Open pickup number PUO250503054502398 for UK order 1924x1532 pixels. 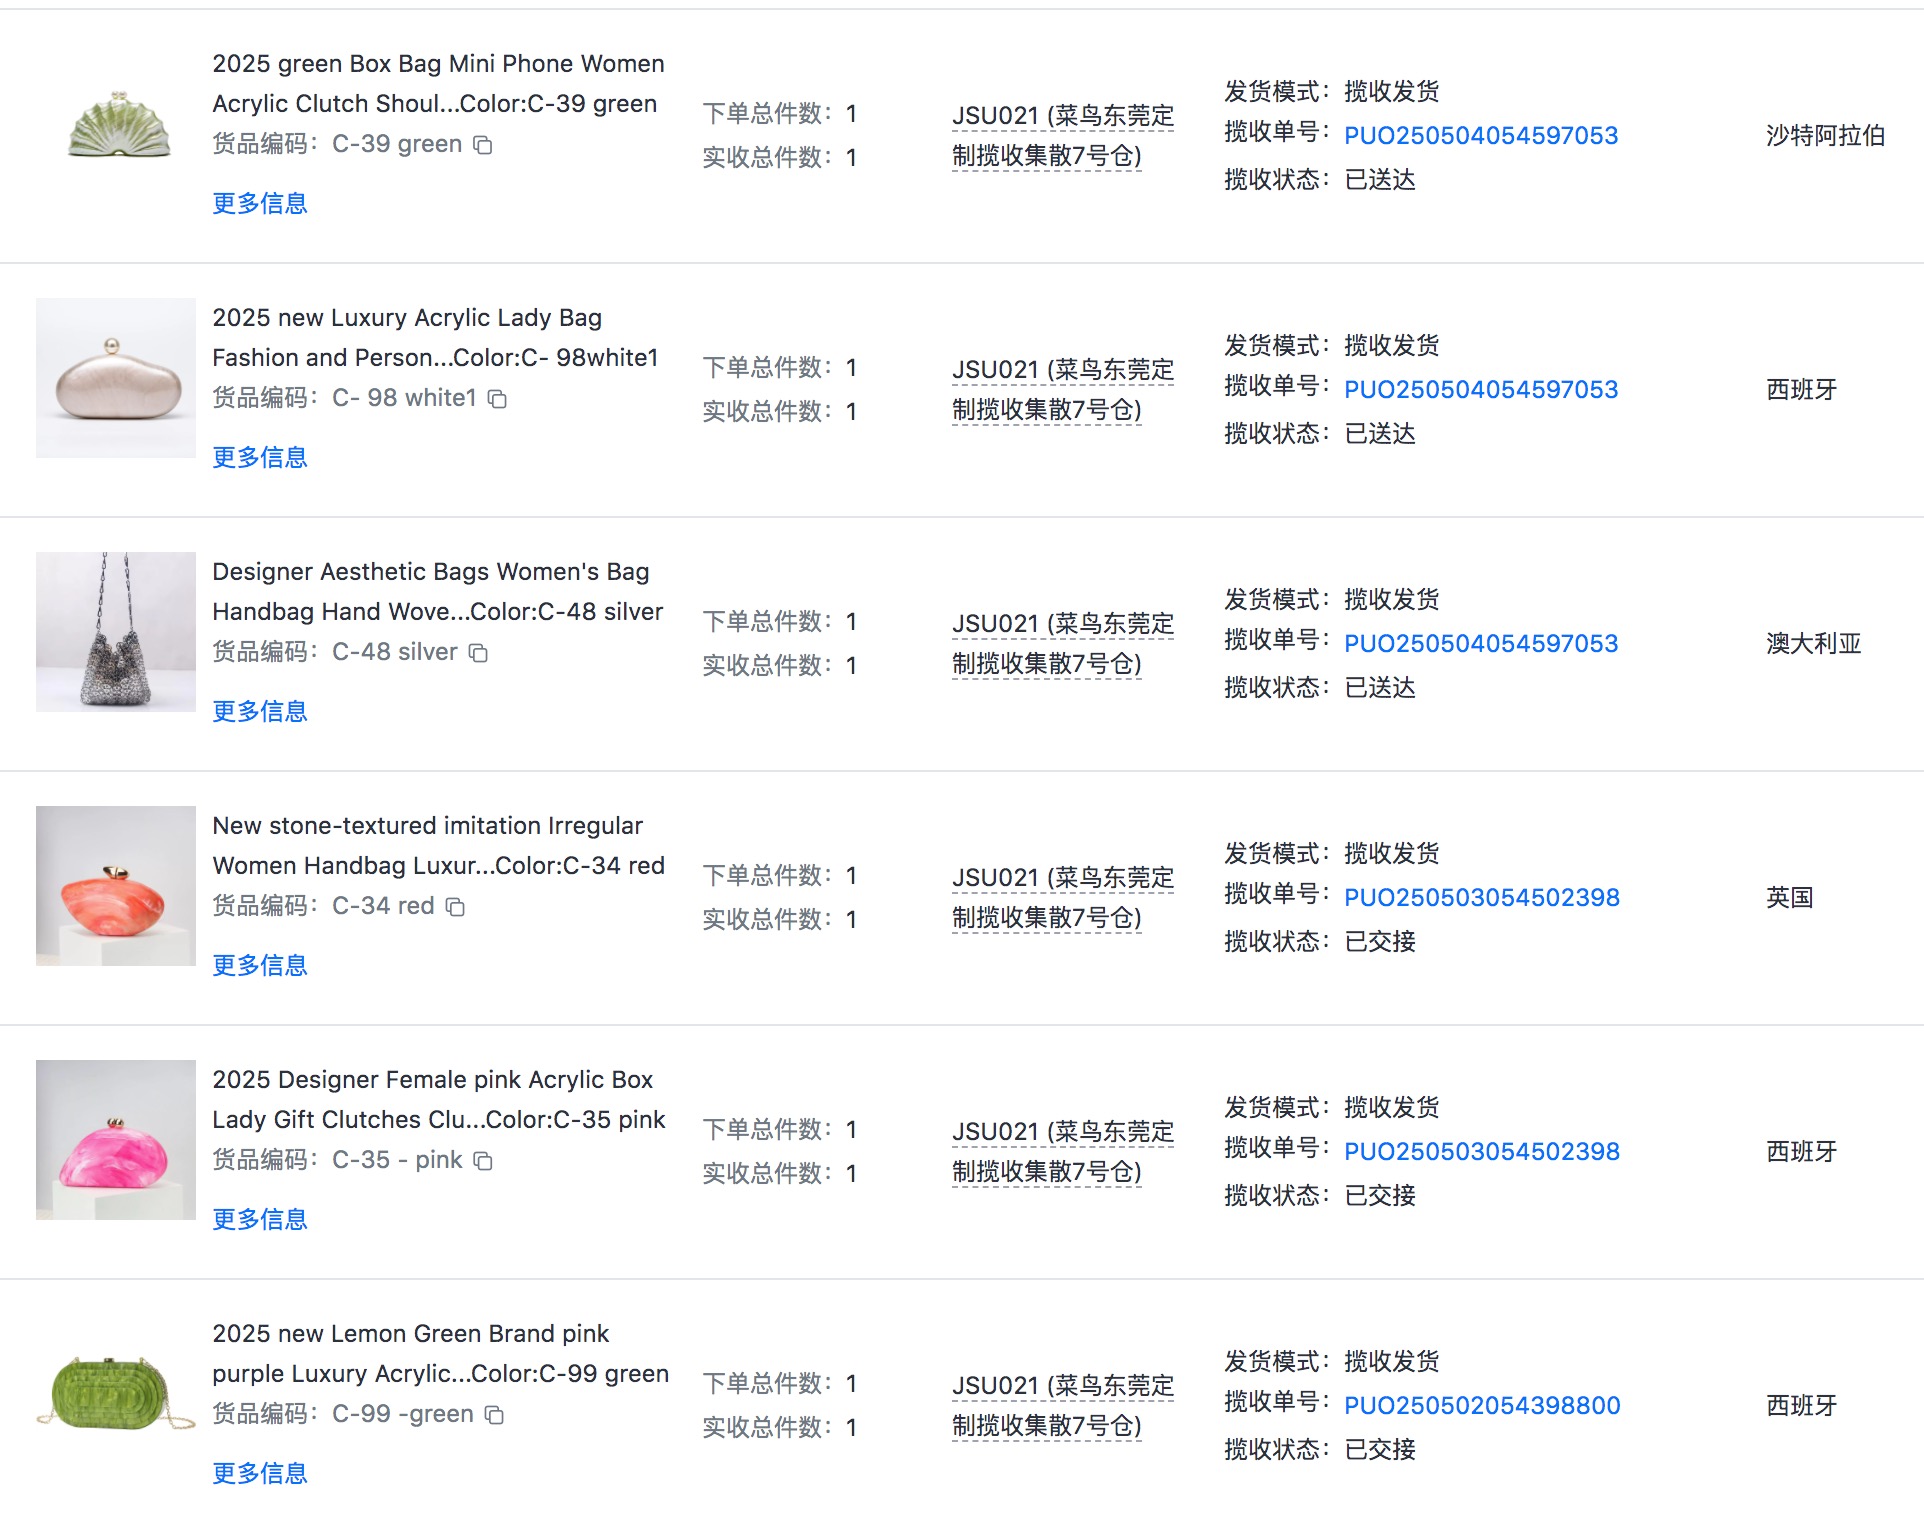pos(1482,897)
